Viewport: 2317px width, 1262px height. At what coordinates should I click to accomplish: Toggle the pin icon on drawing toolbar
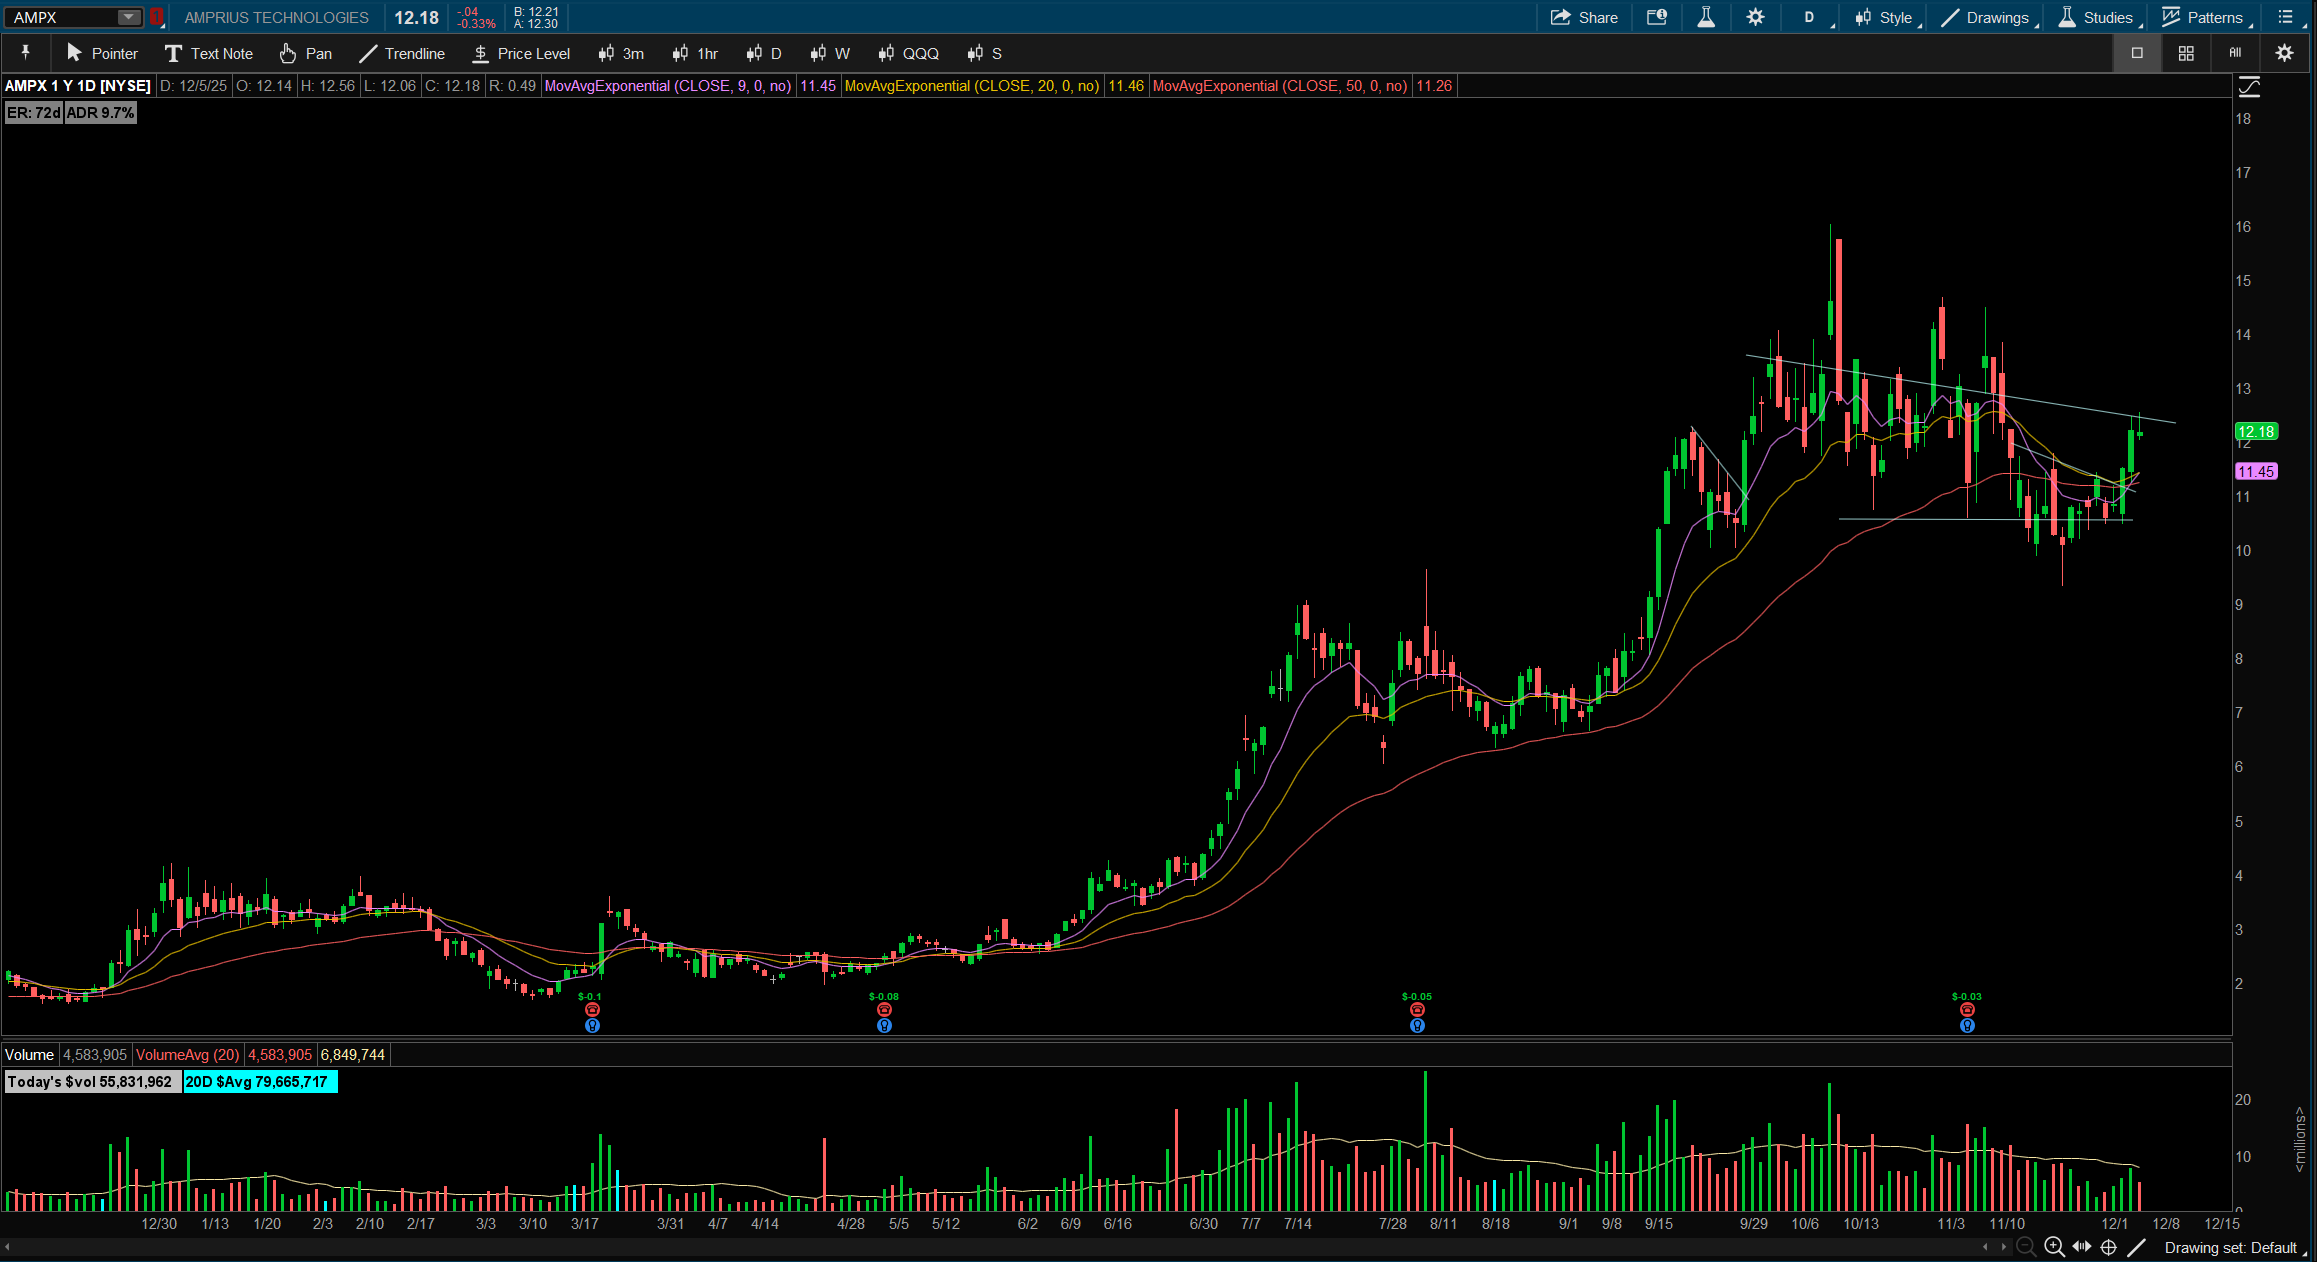(26, 53)
